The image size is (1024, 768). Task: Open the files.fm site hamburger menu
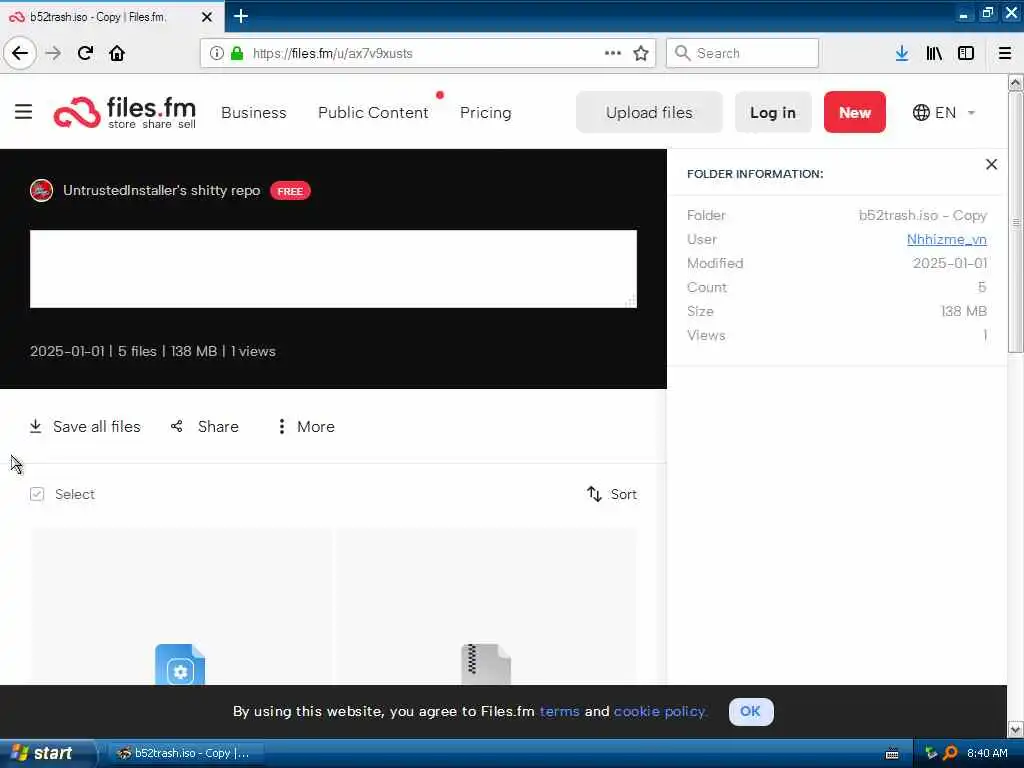coord(24,112)
